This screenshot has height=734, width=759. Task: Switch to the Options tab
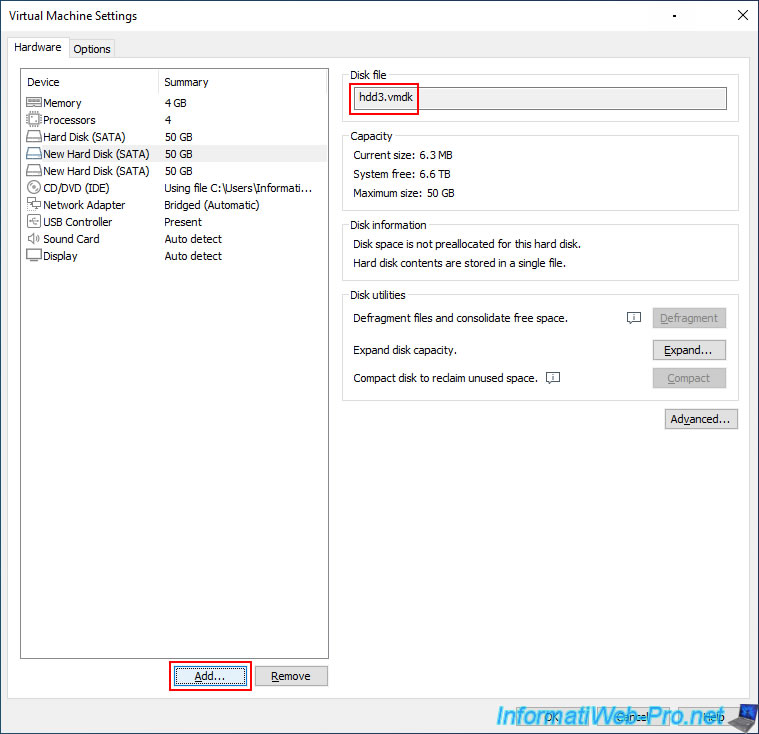click(x=92, y=49)
